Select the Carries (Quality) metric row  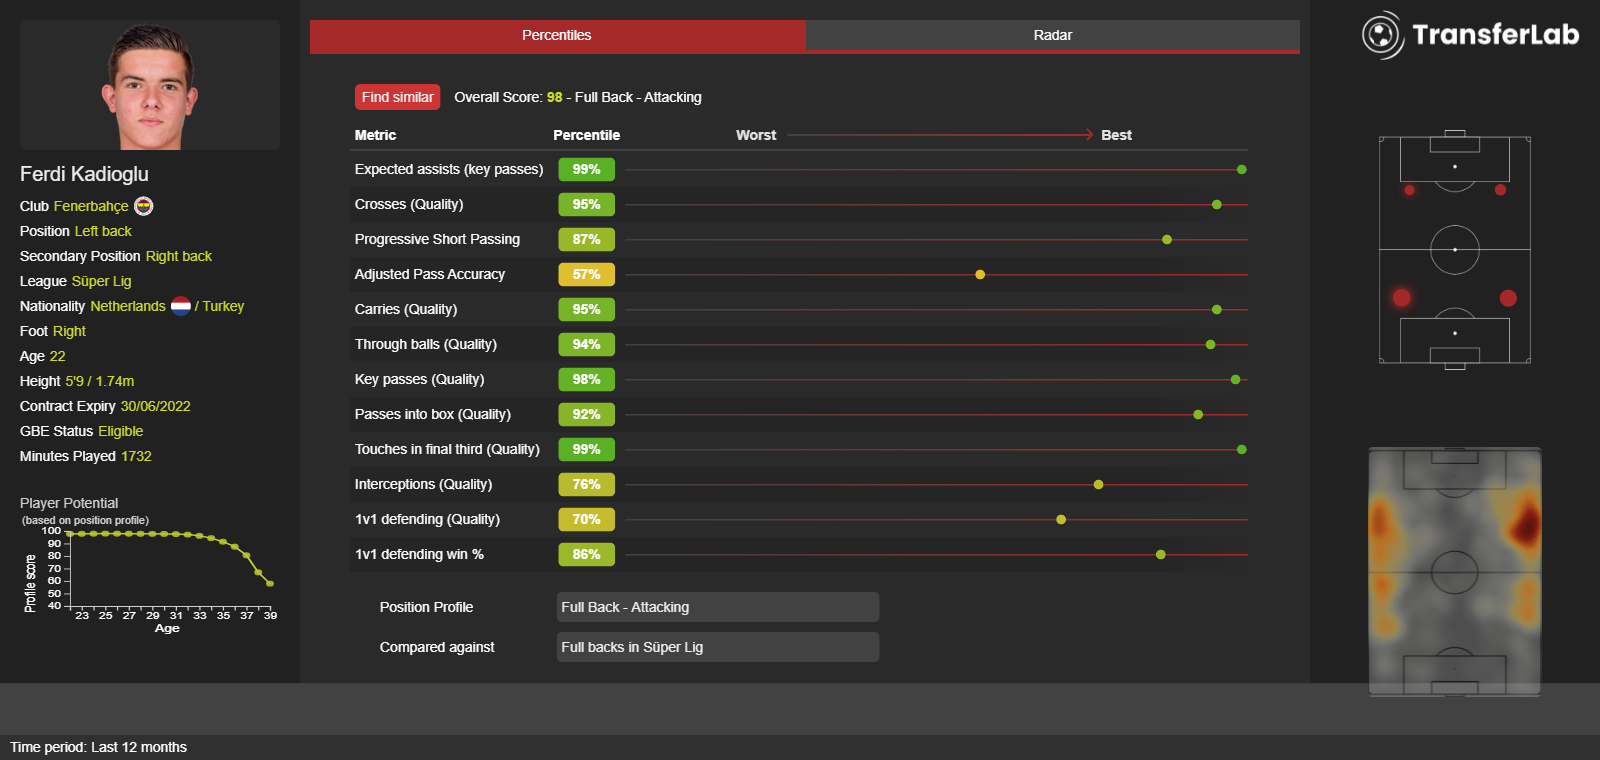click(x=799, y=309)
